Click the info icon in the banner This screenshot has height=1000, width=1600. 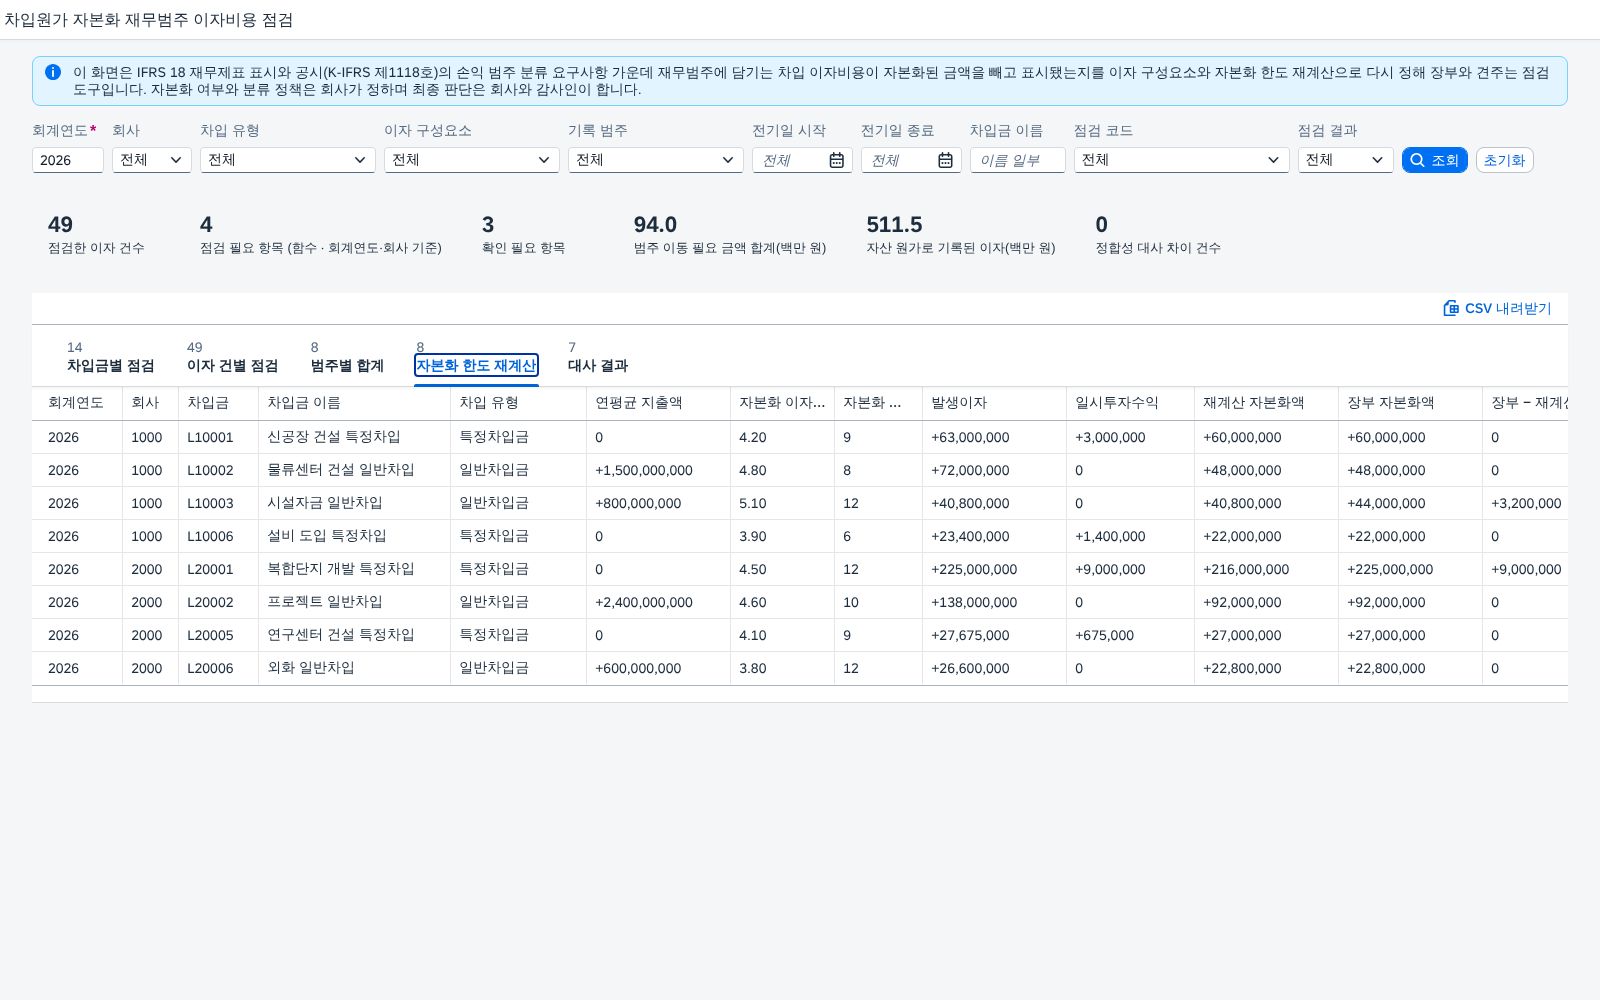click(53, 72)
